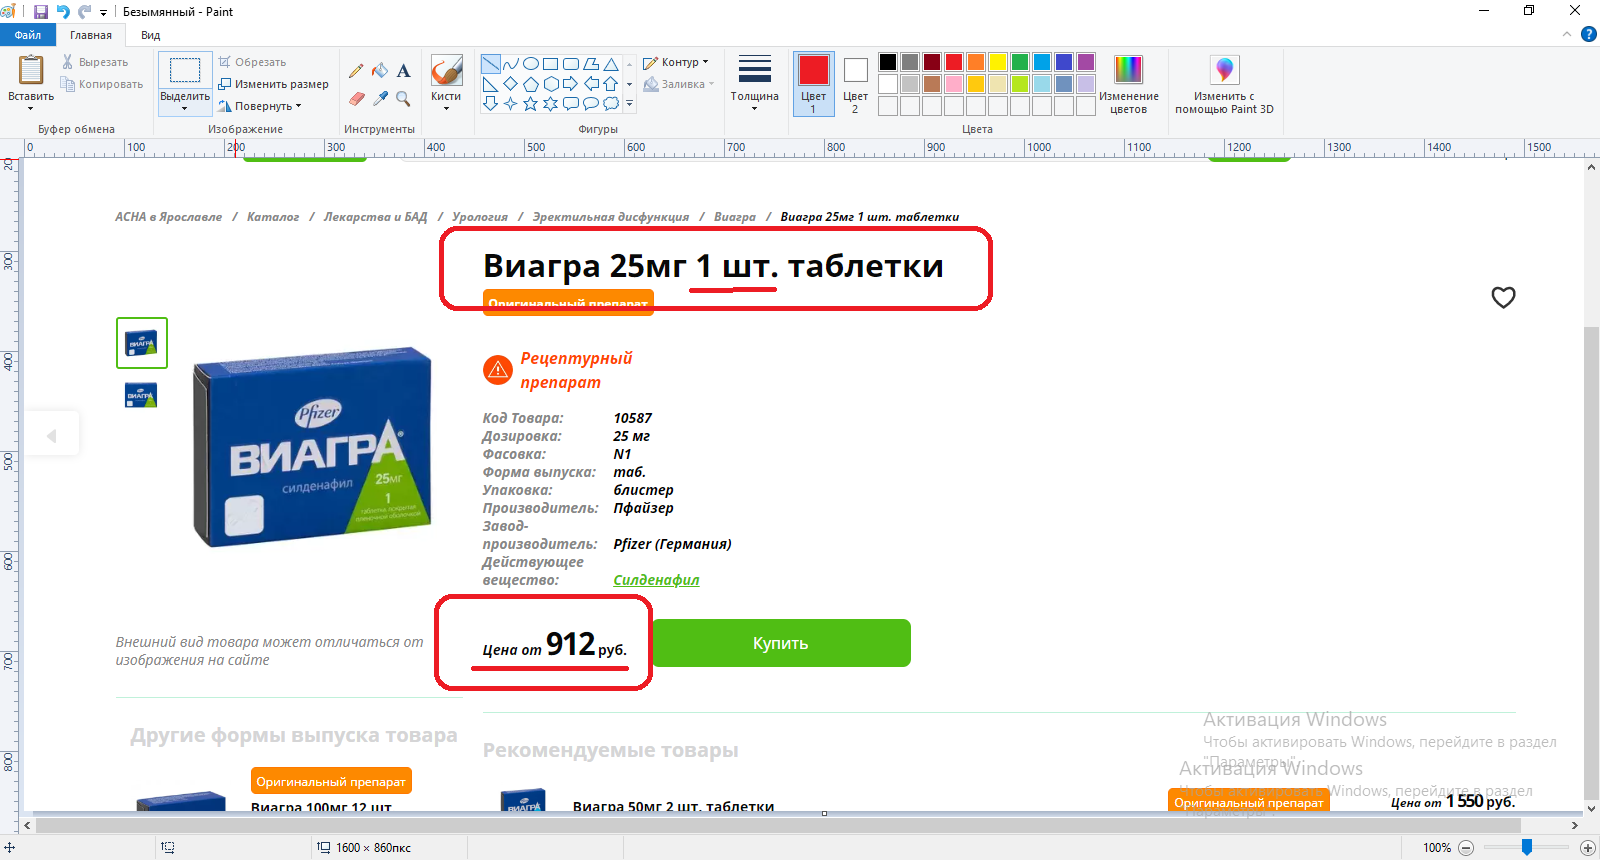Click the zoom in plus button
The width and height of the screenshot is (1600, 860).
pos(1587,848)
